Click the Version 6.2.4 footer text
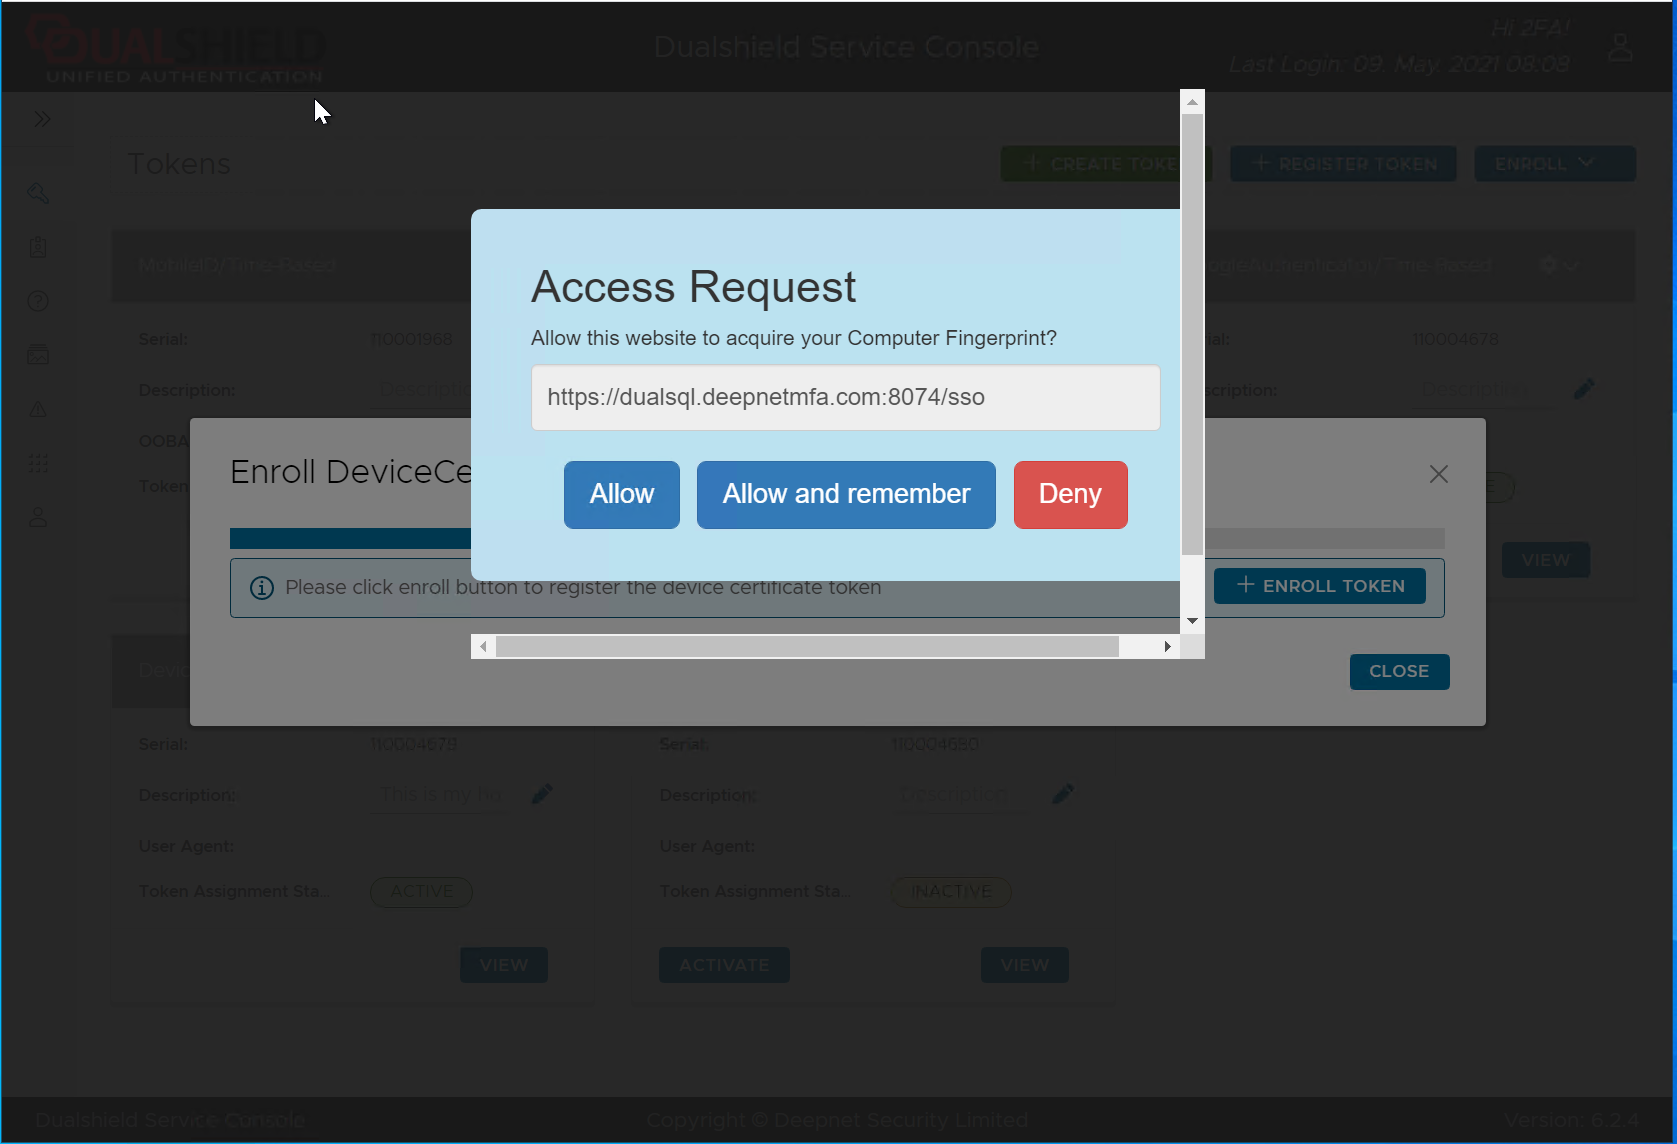Screen dimensions: 1677x1144 [x=1571, y=1121]
